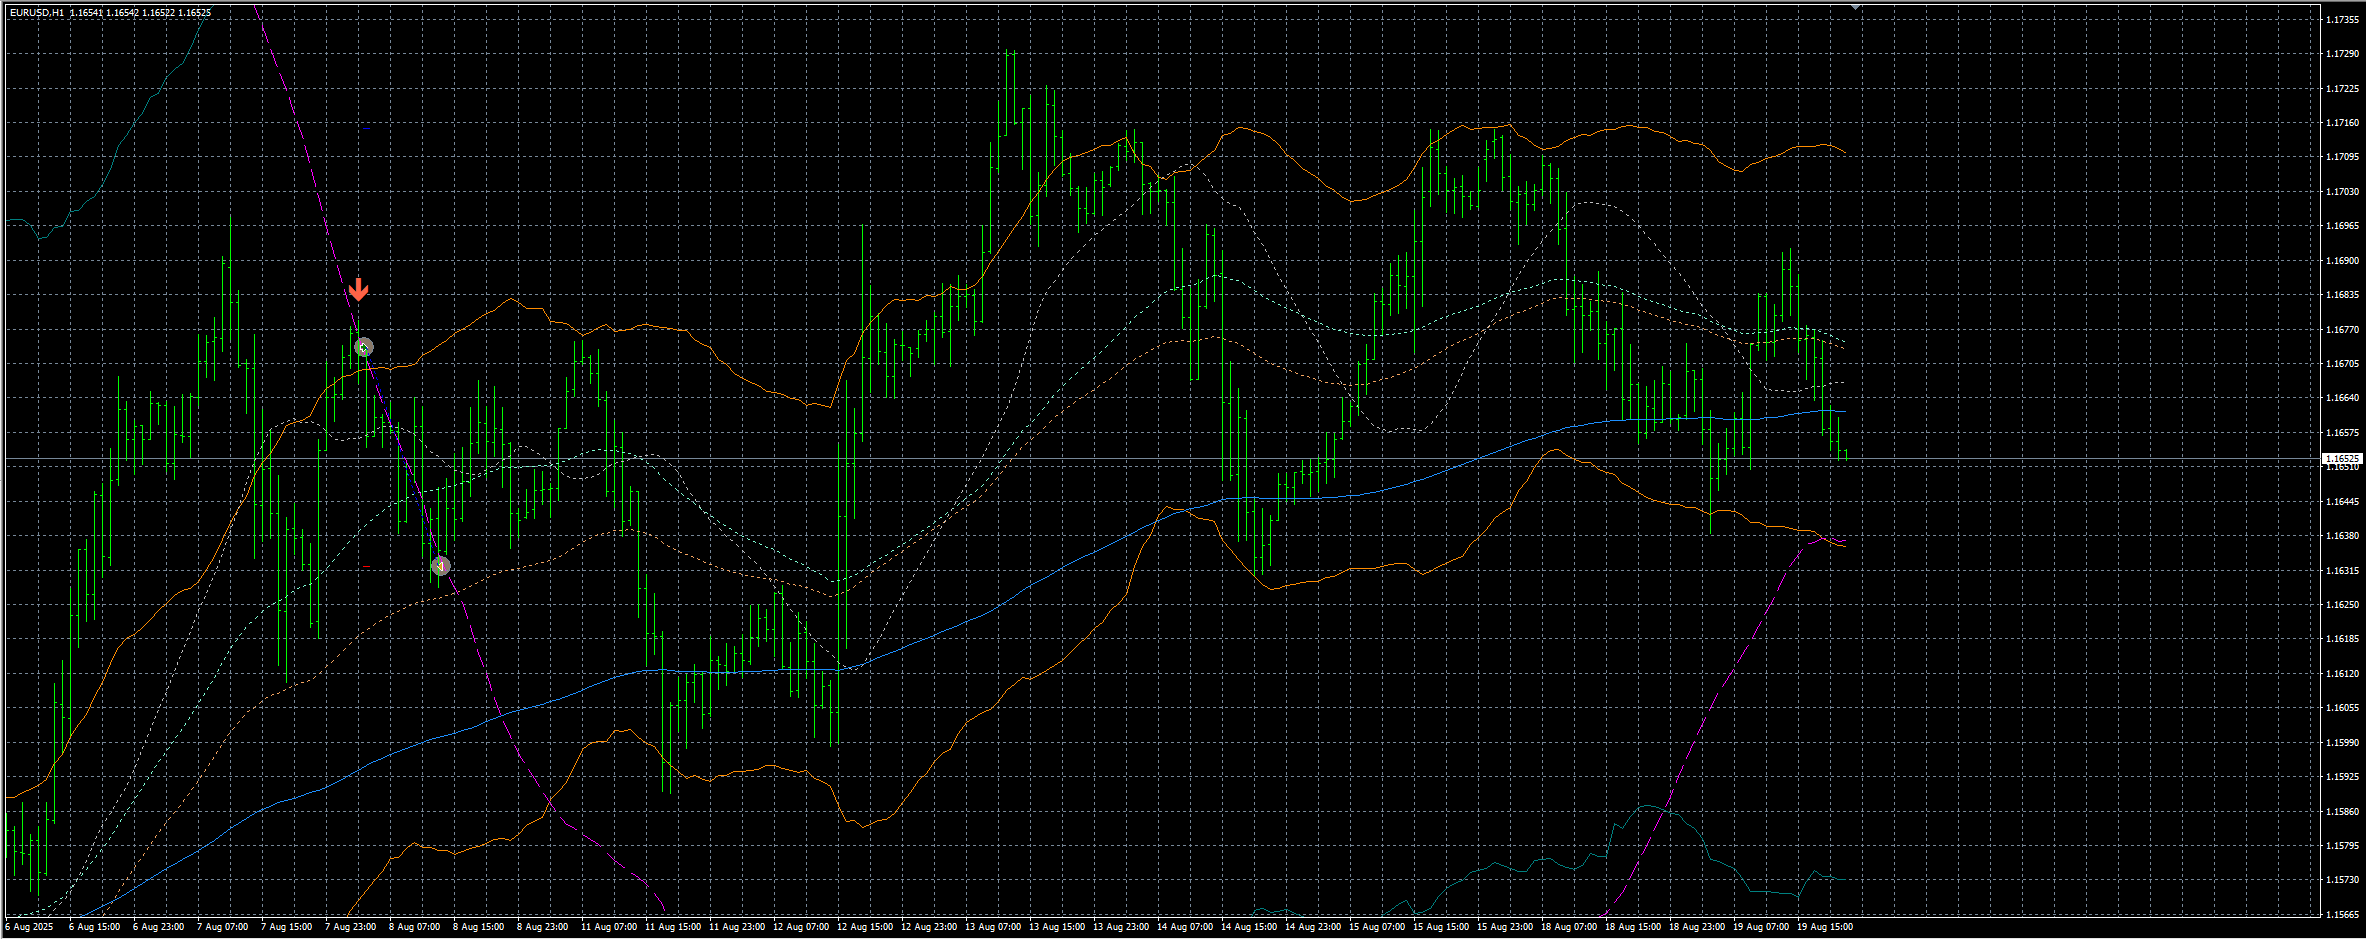This screenshot has width=2366, height=939.
Task: Click the 12 Aug 07:00 time label
Action: (800, 927)
